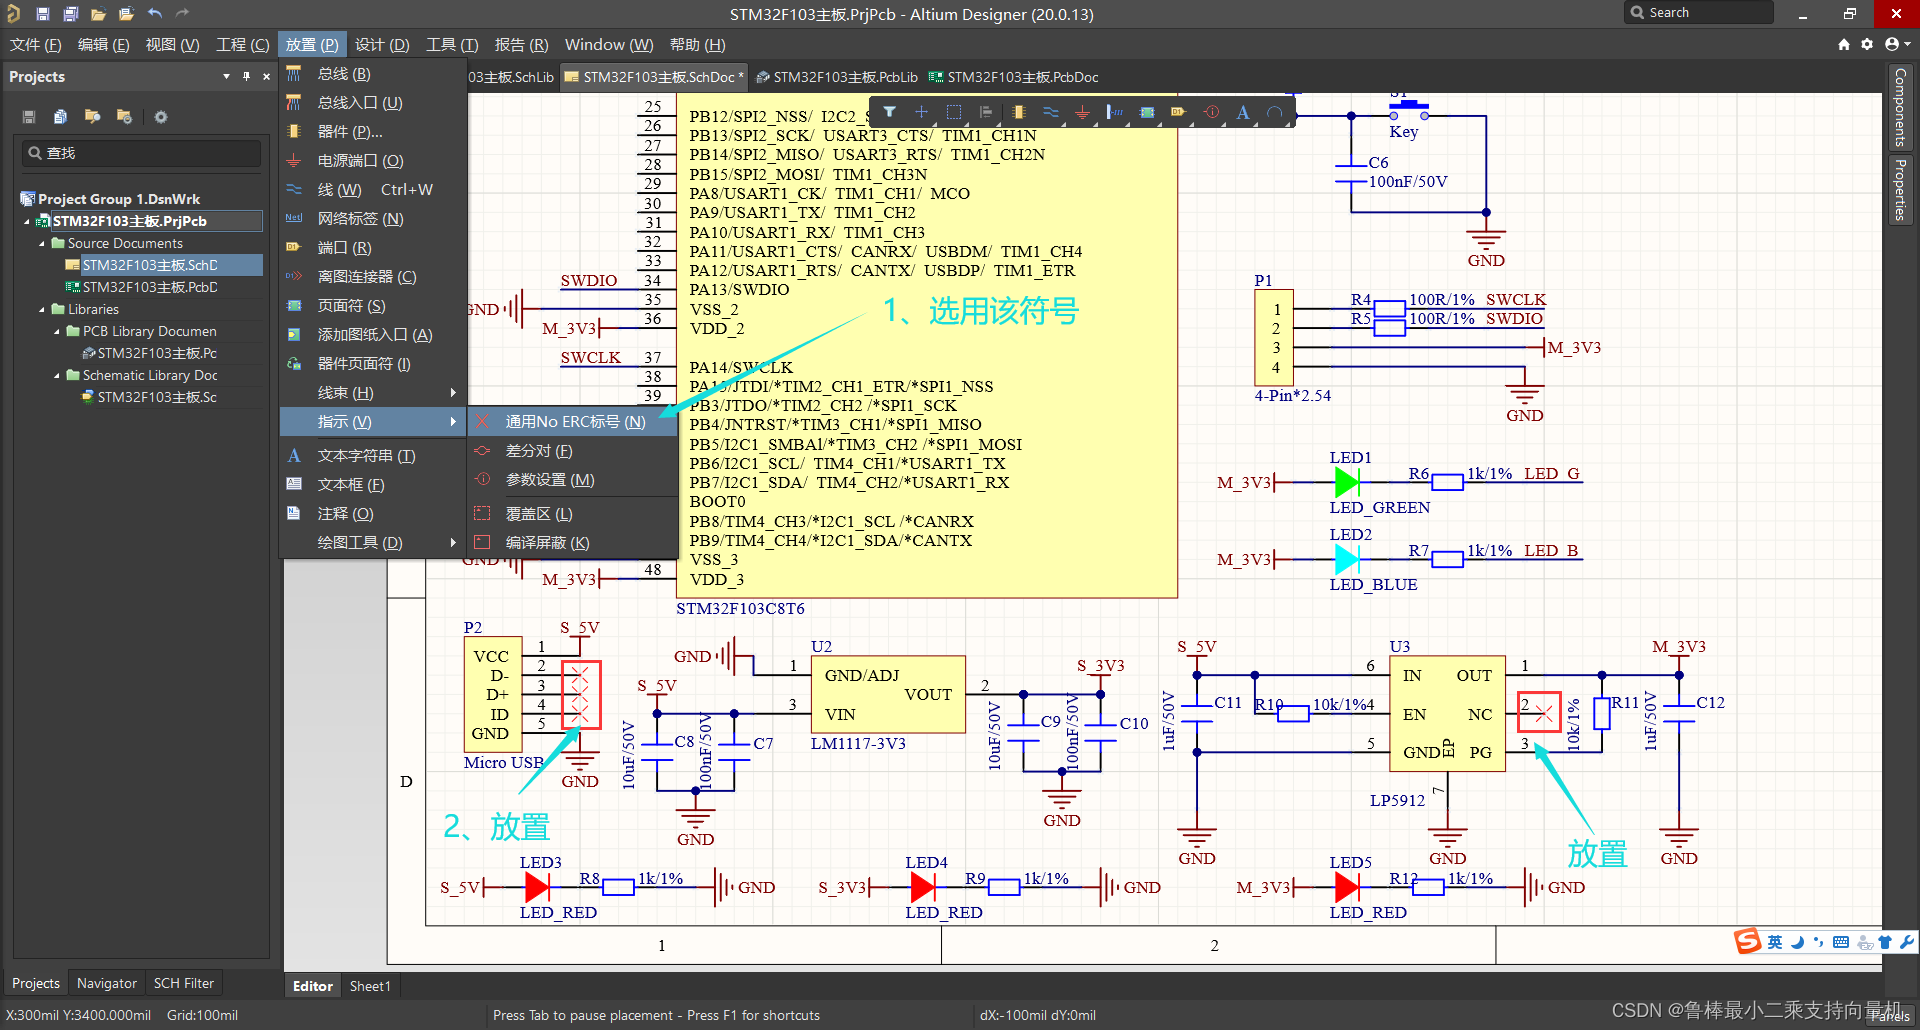Open the Navigator panel tab
This screenshot has height=1030, width=1920.
(x=106, y=983)
